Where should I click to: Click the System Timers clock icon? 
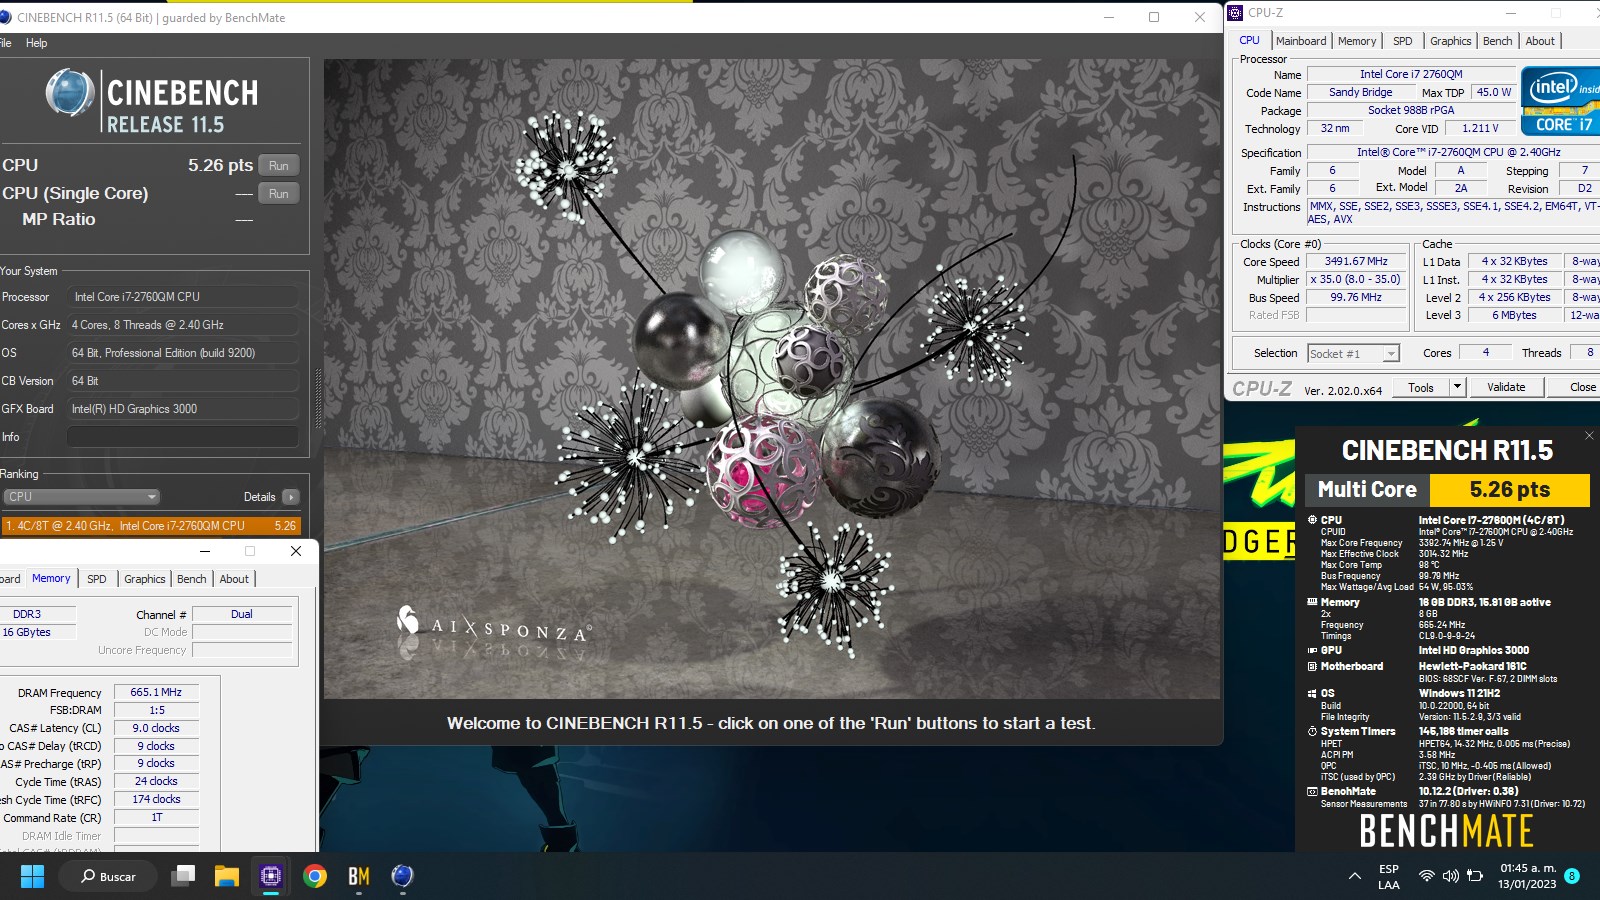pyautogui.click(x=1312, y=732)
